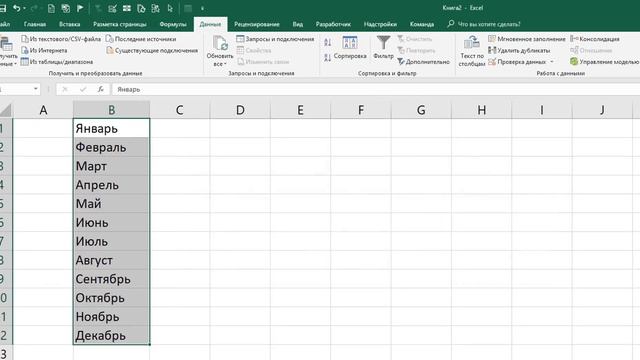Click the Cancel (X) formula bar icon
The width and height of the screenshot is (640, 360).
click(x=64, y=89)
